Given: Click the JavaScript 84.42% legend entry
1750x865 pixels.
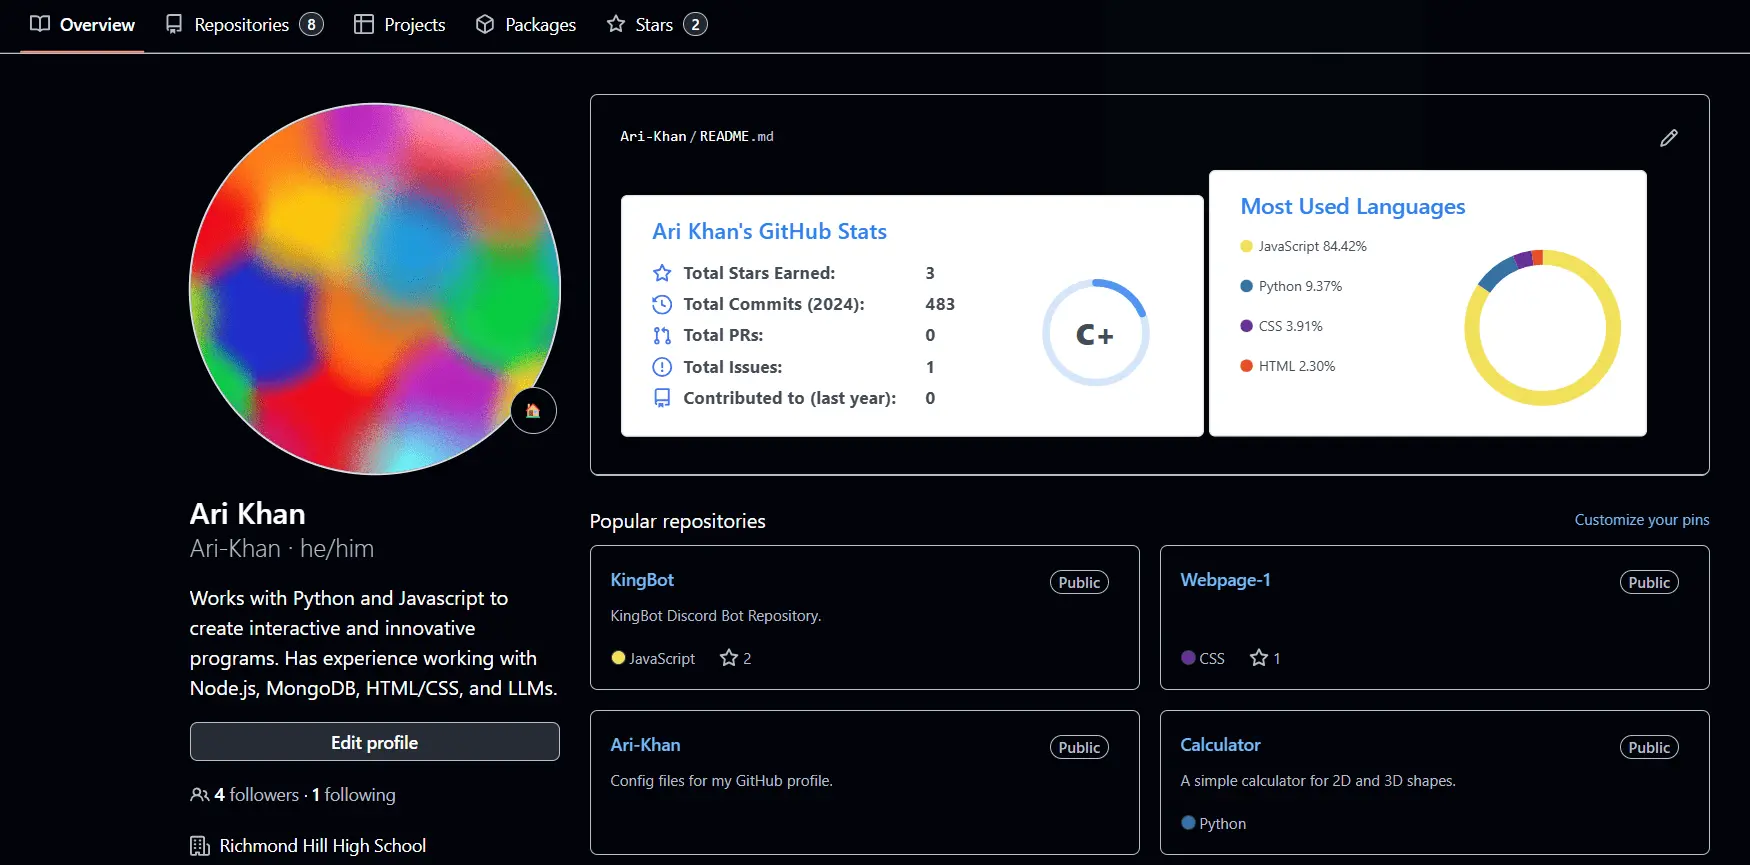Looking at the screenshot, I should (x=1303, y=246).
